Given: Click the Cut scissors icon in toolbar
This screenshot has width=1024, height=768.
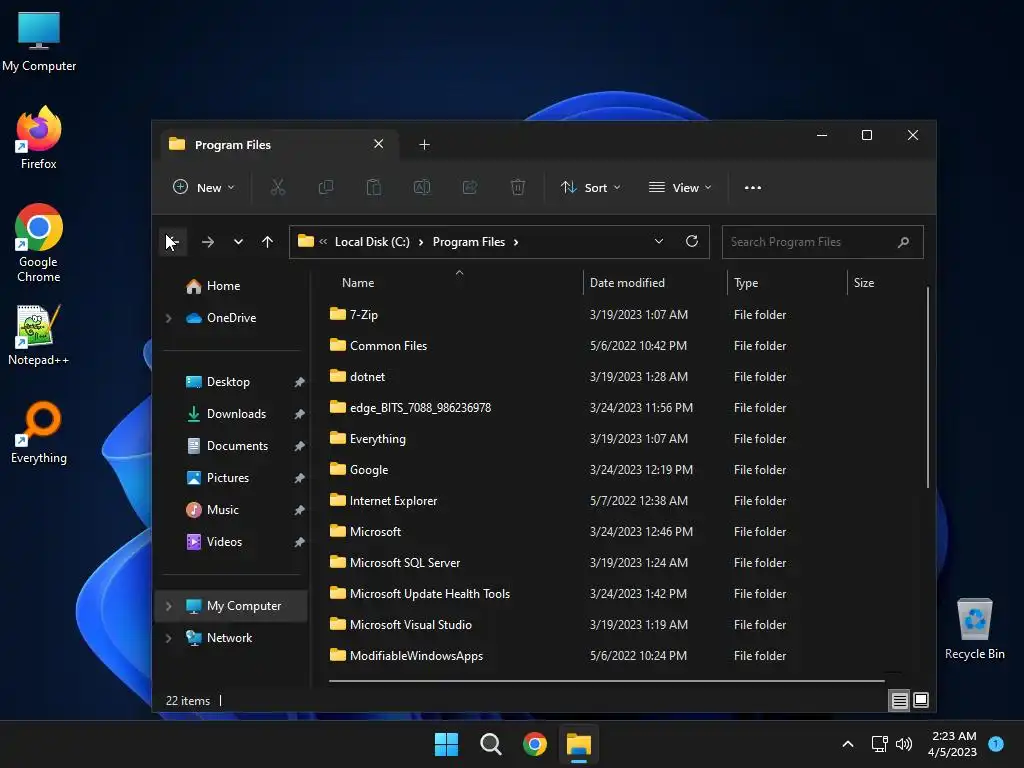Looking at the screenshot, I should click(x=278, y=187).
